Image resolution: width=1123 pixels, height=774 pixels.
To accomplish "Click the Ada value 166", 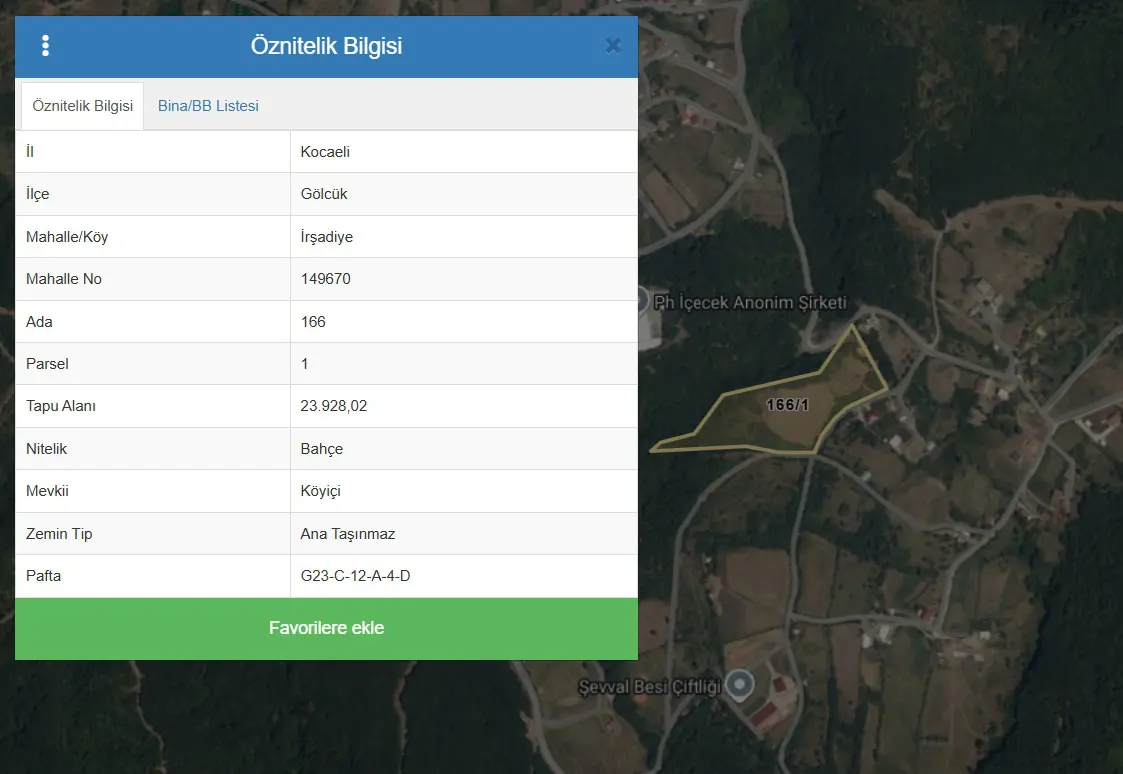I will [313, 322].
